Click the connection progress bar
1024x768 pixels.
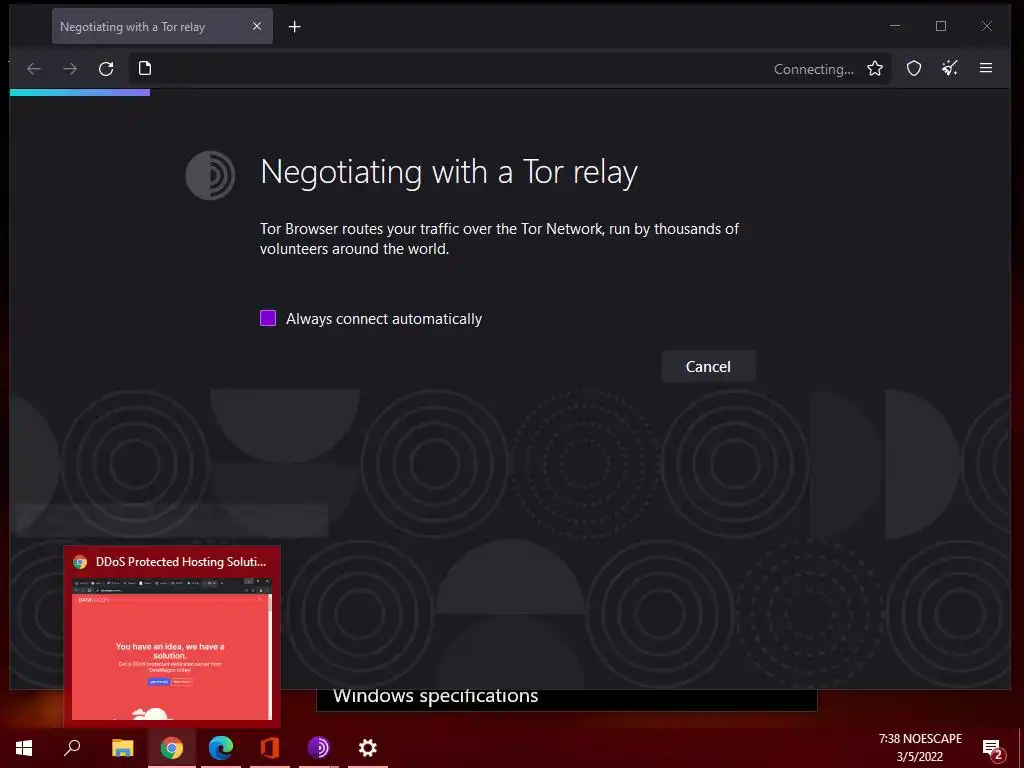[80, 93]
